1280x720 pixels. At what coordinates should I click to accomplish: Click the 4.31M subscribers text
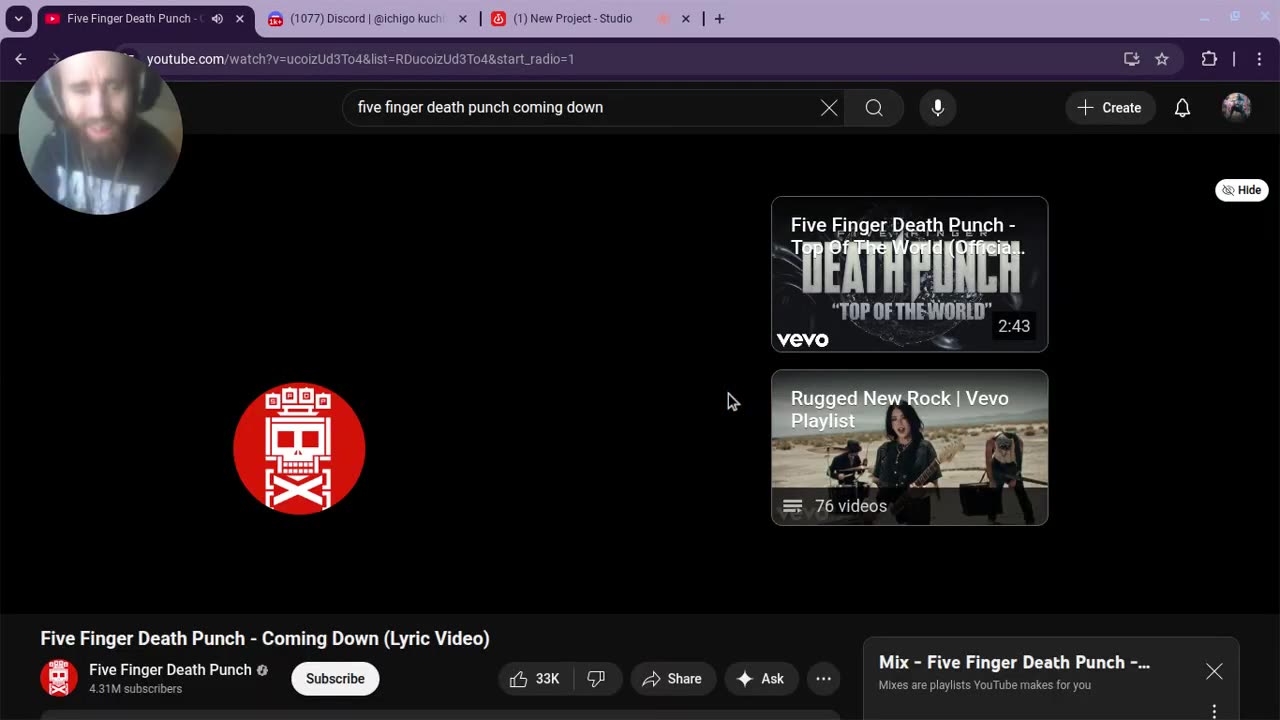tap(135, 689)
